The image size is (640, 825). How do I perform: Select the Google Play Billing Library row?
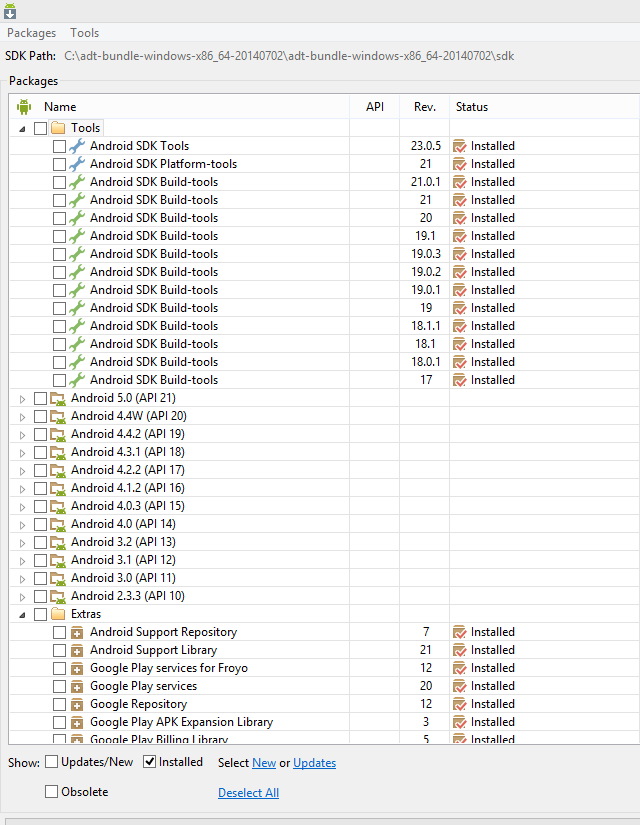point(324,738)
